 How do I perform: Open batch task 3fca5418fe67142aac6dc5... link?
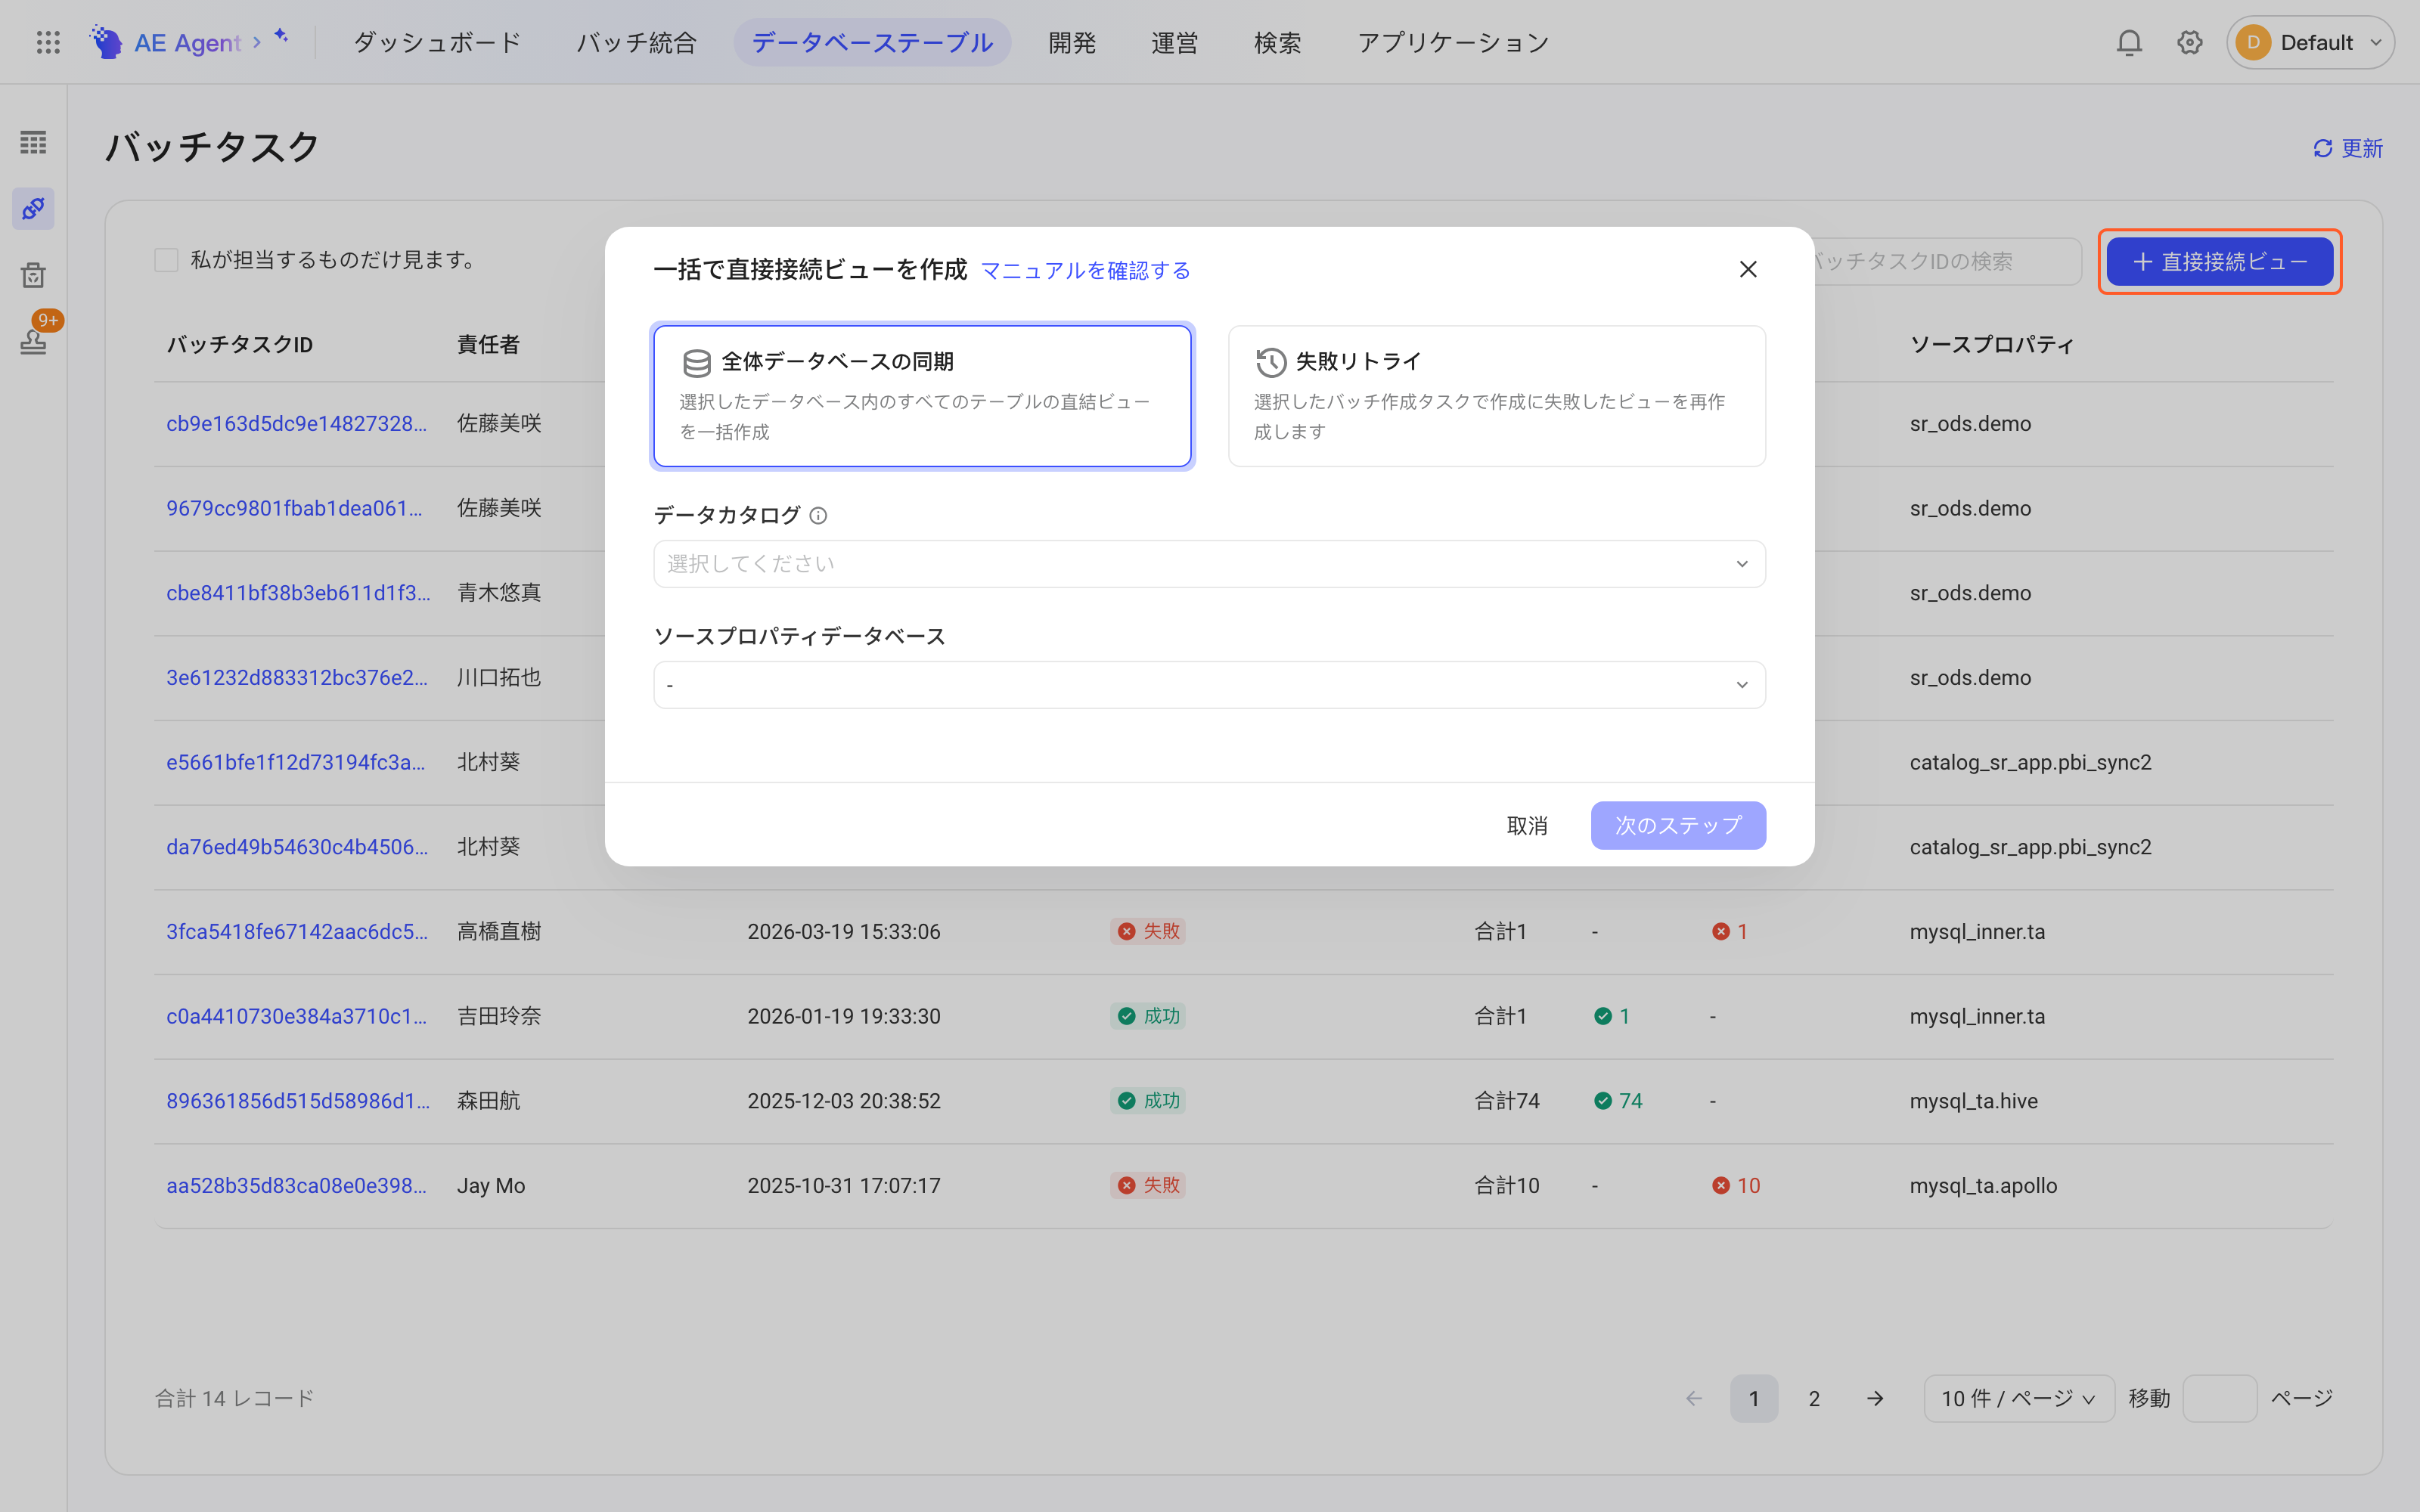(297, 931)
